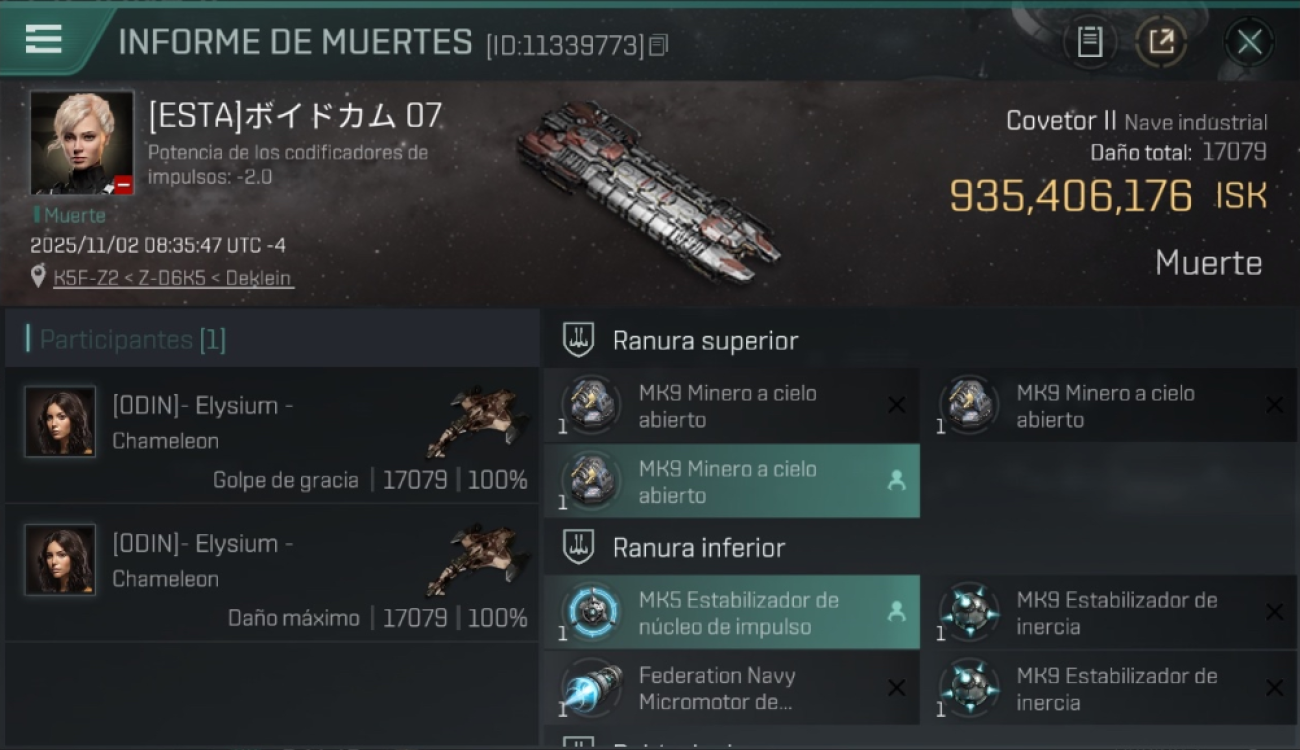Click the victim pilot portrait
The width and height of the screenshot is (1300, 750).
(x=81, y=143)
